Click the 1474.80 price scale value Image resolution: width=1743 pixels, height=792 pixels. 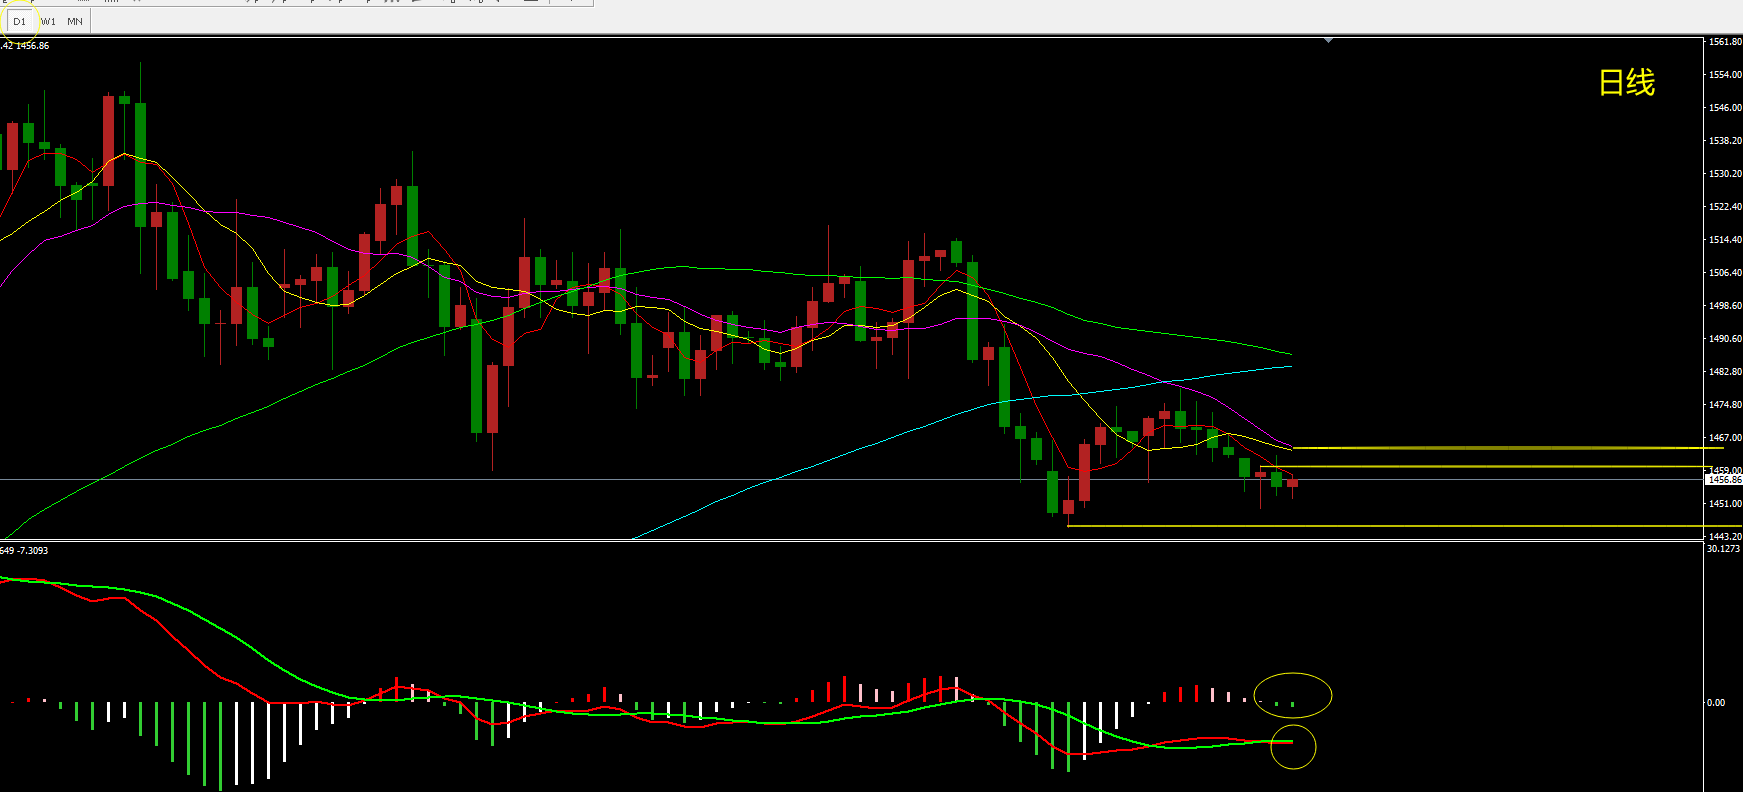pos(1725,405)
